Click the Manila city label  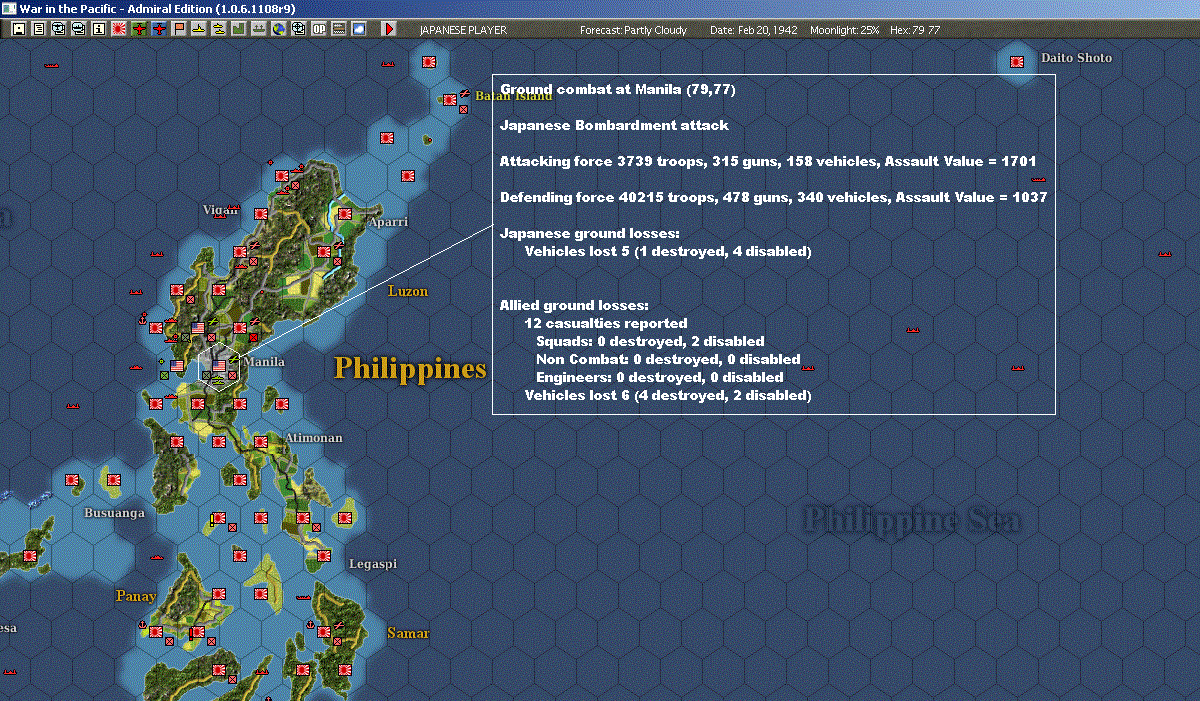click(264, 362)
